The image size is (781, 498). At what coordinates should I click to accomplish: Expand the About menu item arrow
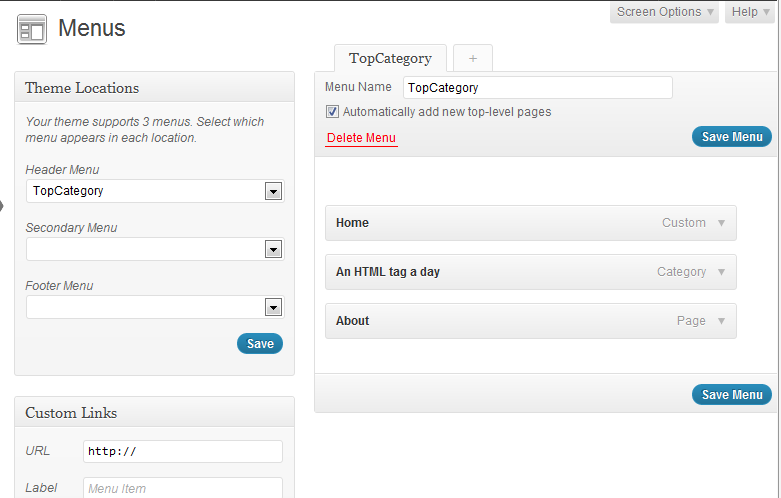721,321
